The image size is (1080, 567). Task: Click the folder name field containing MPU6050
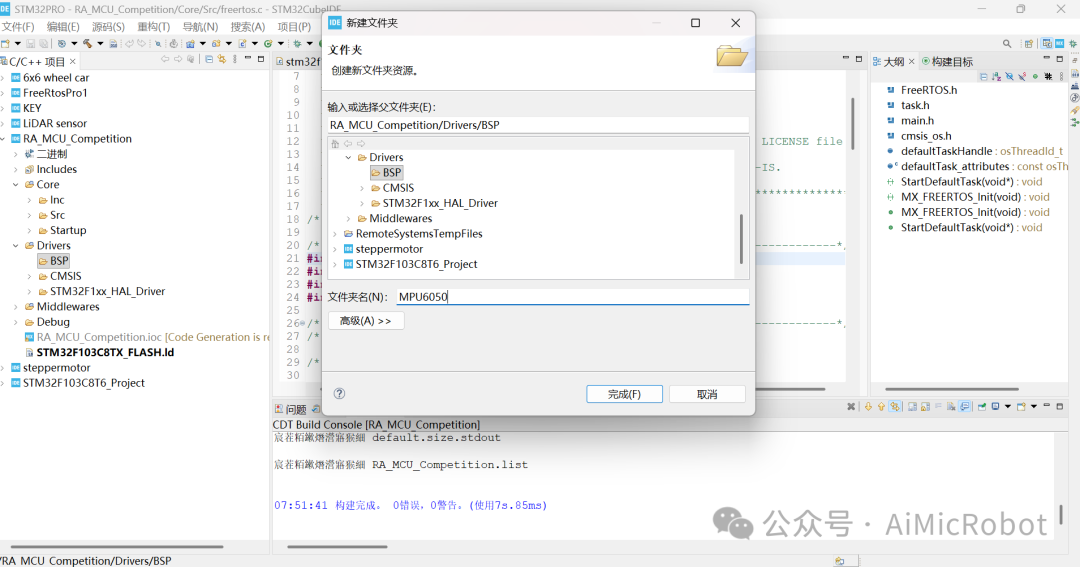coord(572,297)
